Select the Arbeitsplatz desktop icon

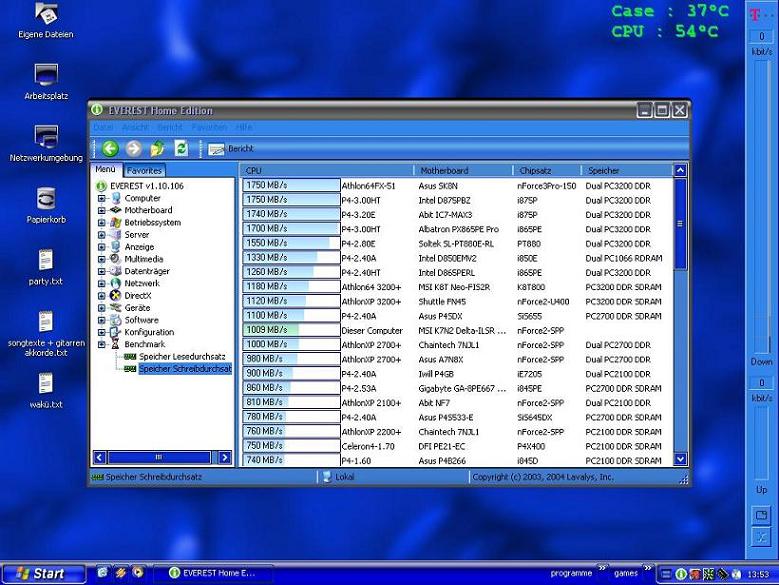coord(46,82)
